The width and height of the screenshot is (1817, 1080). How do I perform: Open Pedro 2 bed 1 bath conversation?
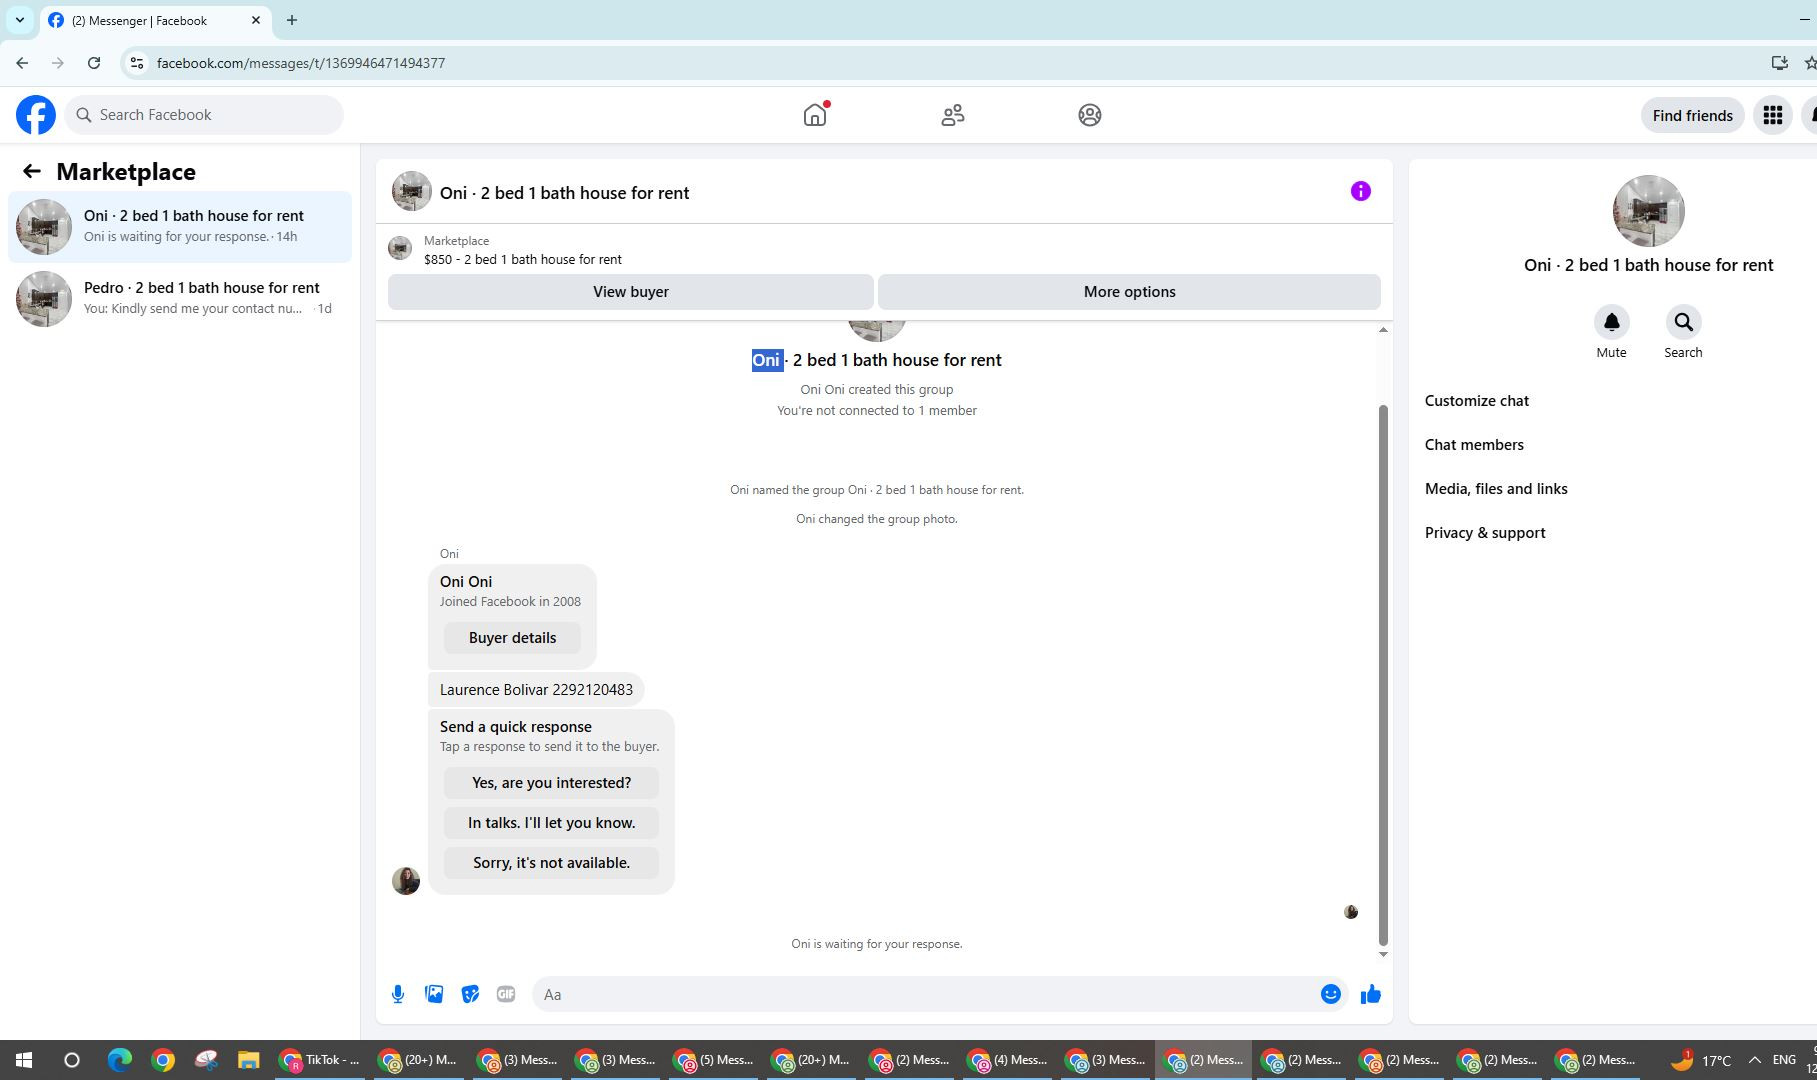pos(180,299)
